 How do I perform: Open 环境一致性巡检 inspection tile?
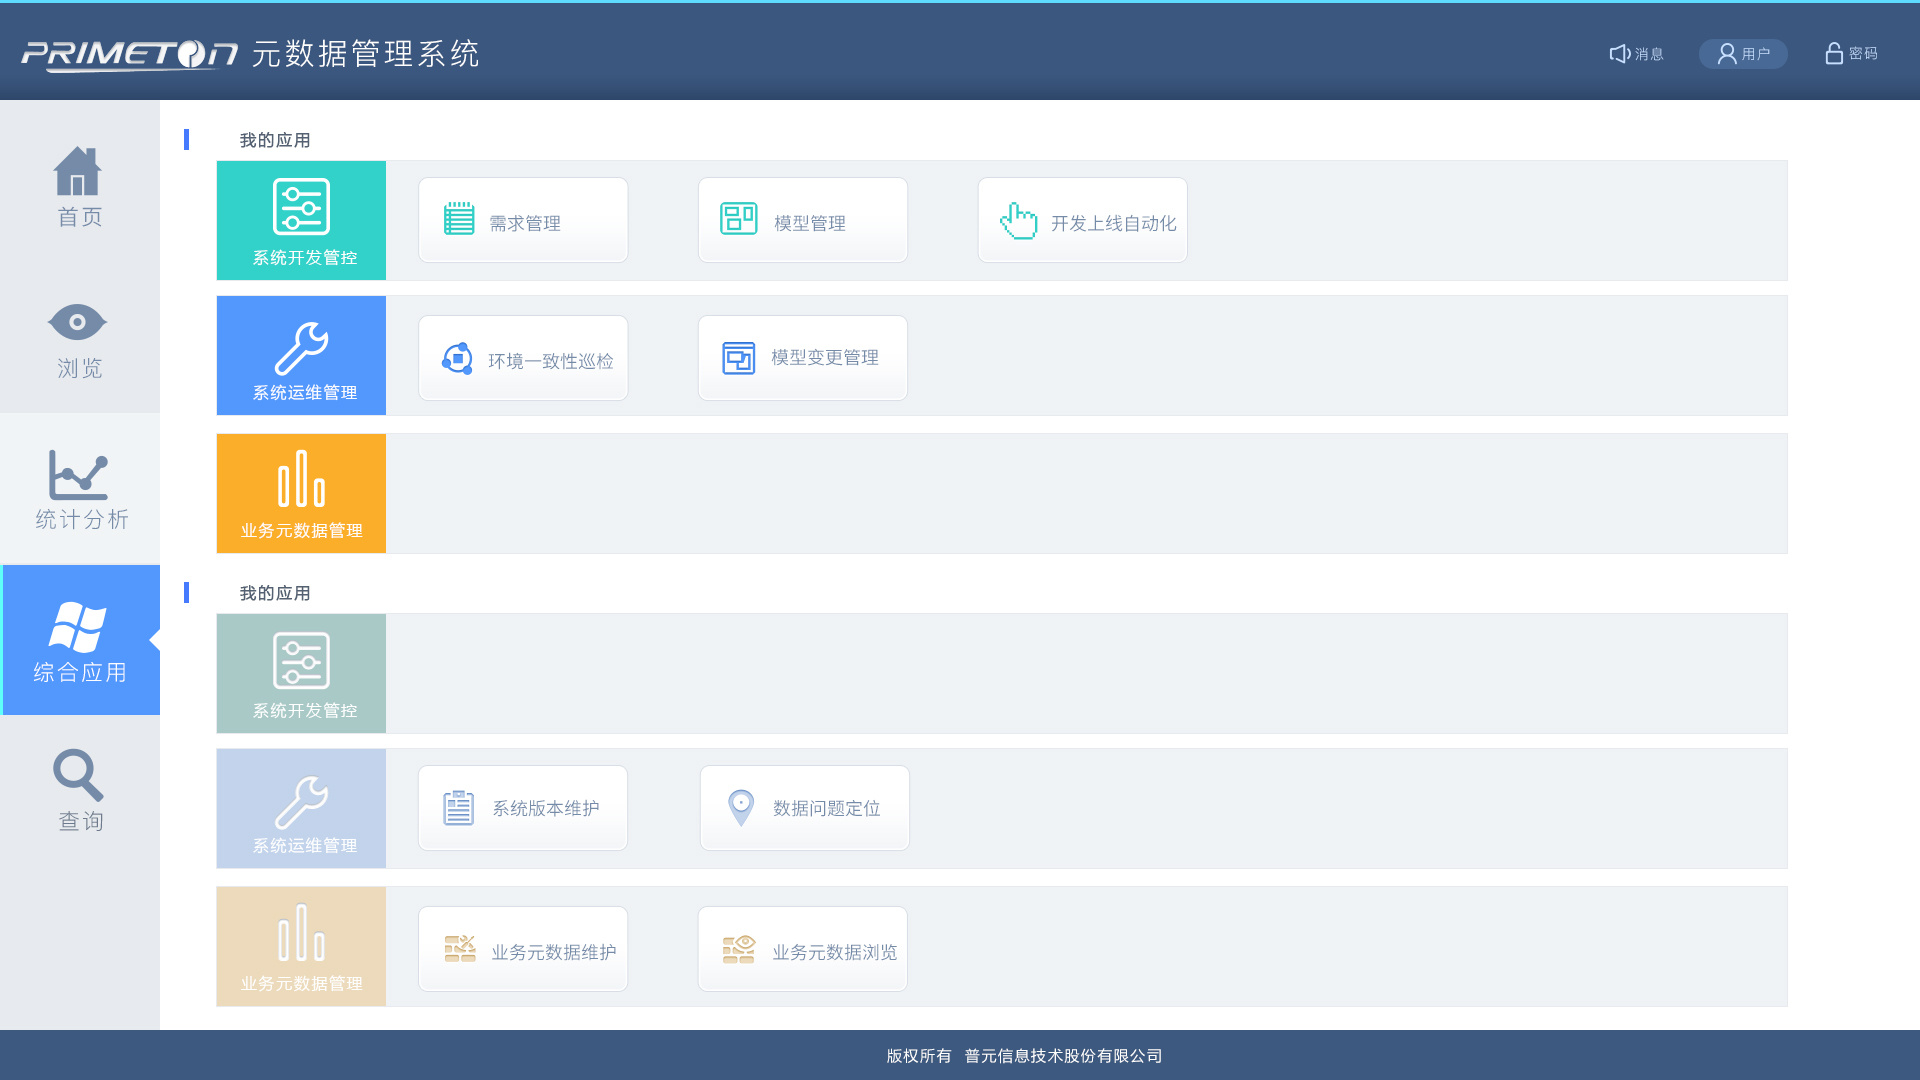(x=523, y=359)
